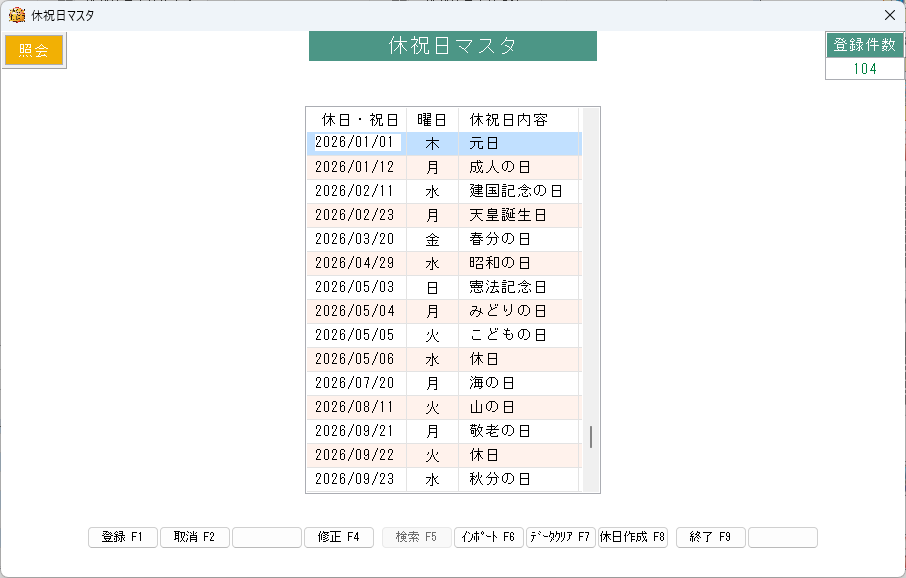Click the 検索 F5 search button

[x=416, y=537]
